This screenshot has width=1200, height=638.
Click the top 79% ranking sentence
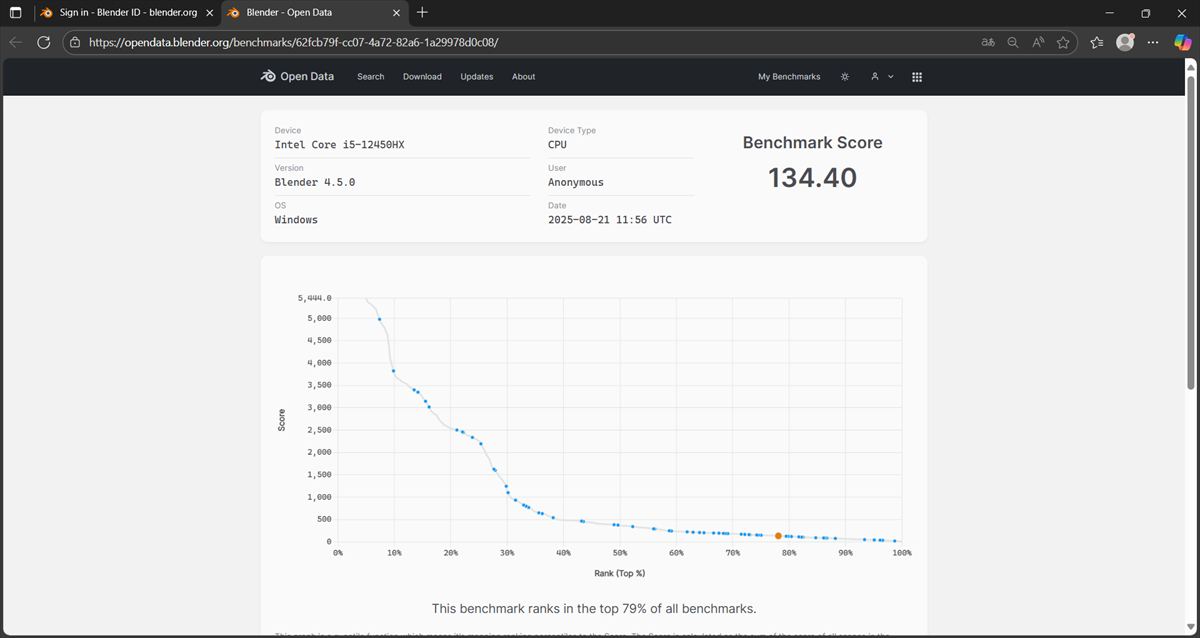click(594, 608)
